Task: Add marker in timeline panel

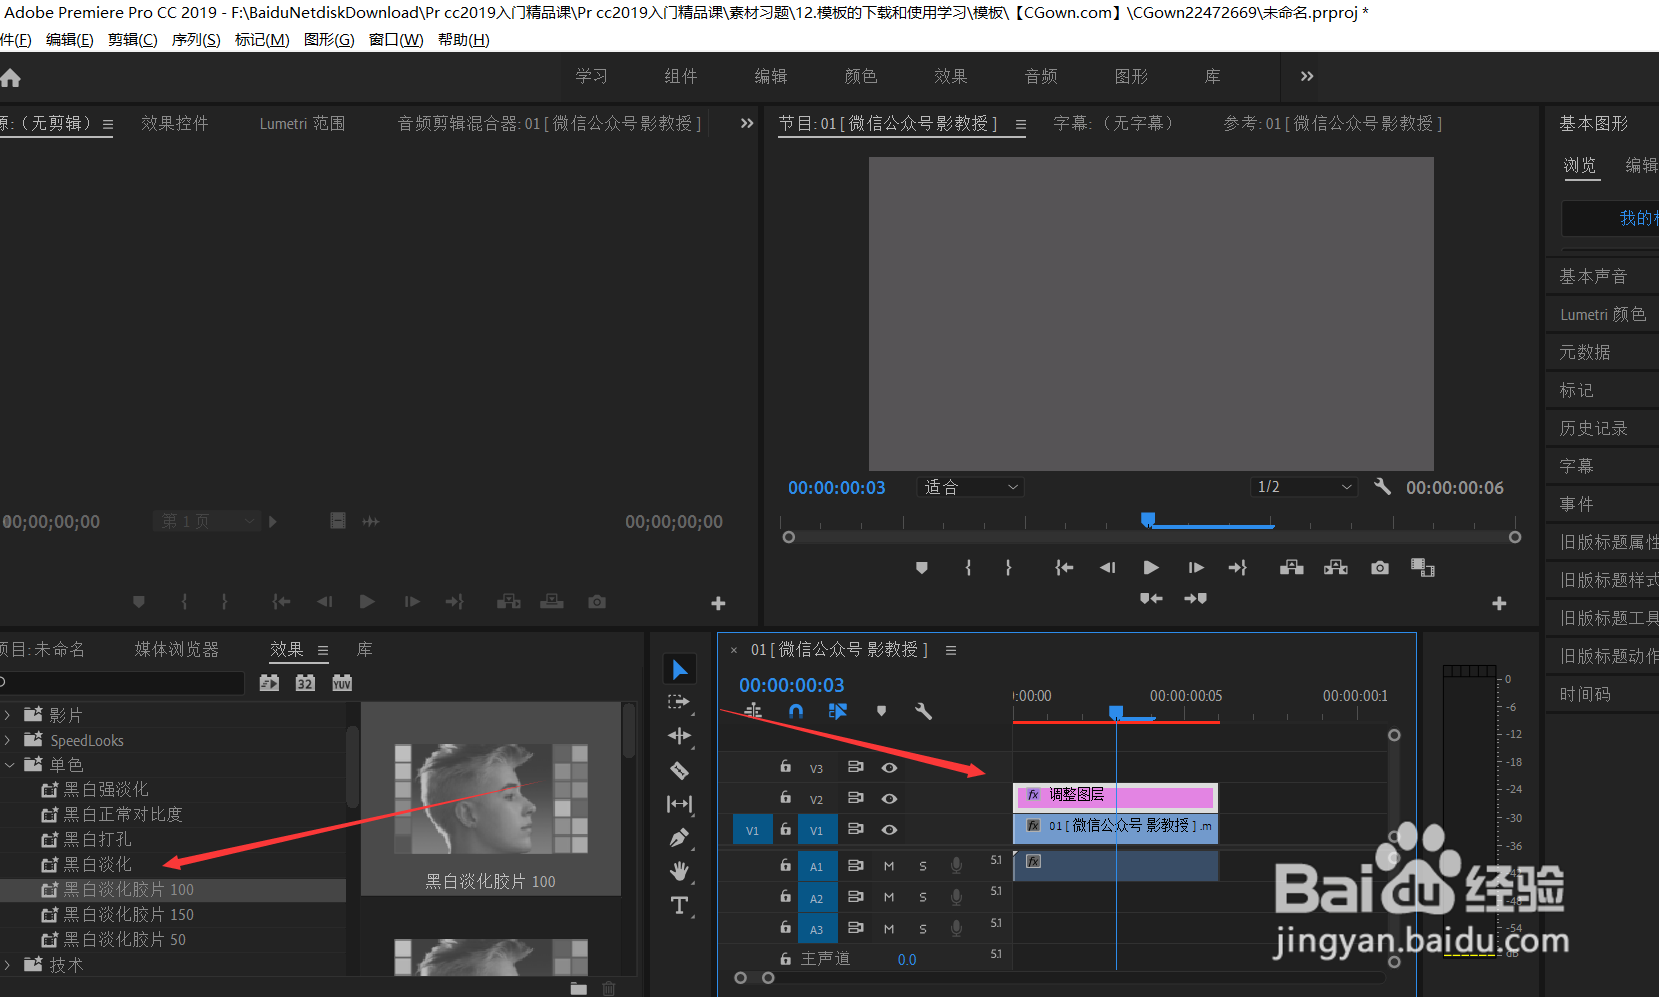Action: (881, 711)
